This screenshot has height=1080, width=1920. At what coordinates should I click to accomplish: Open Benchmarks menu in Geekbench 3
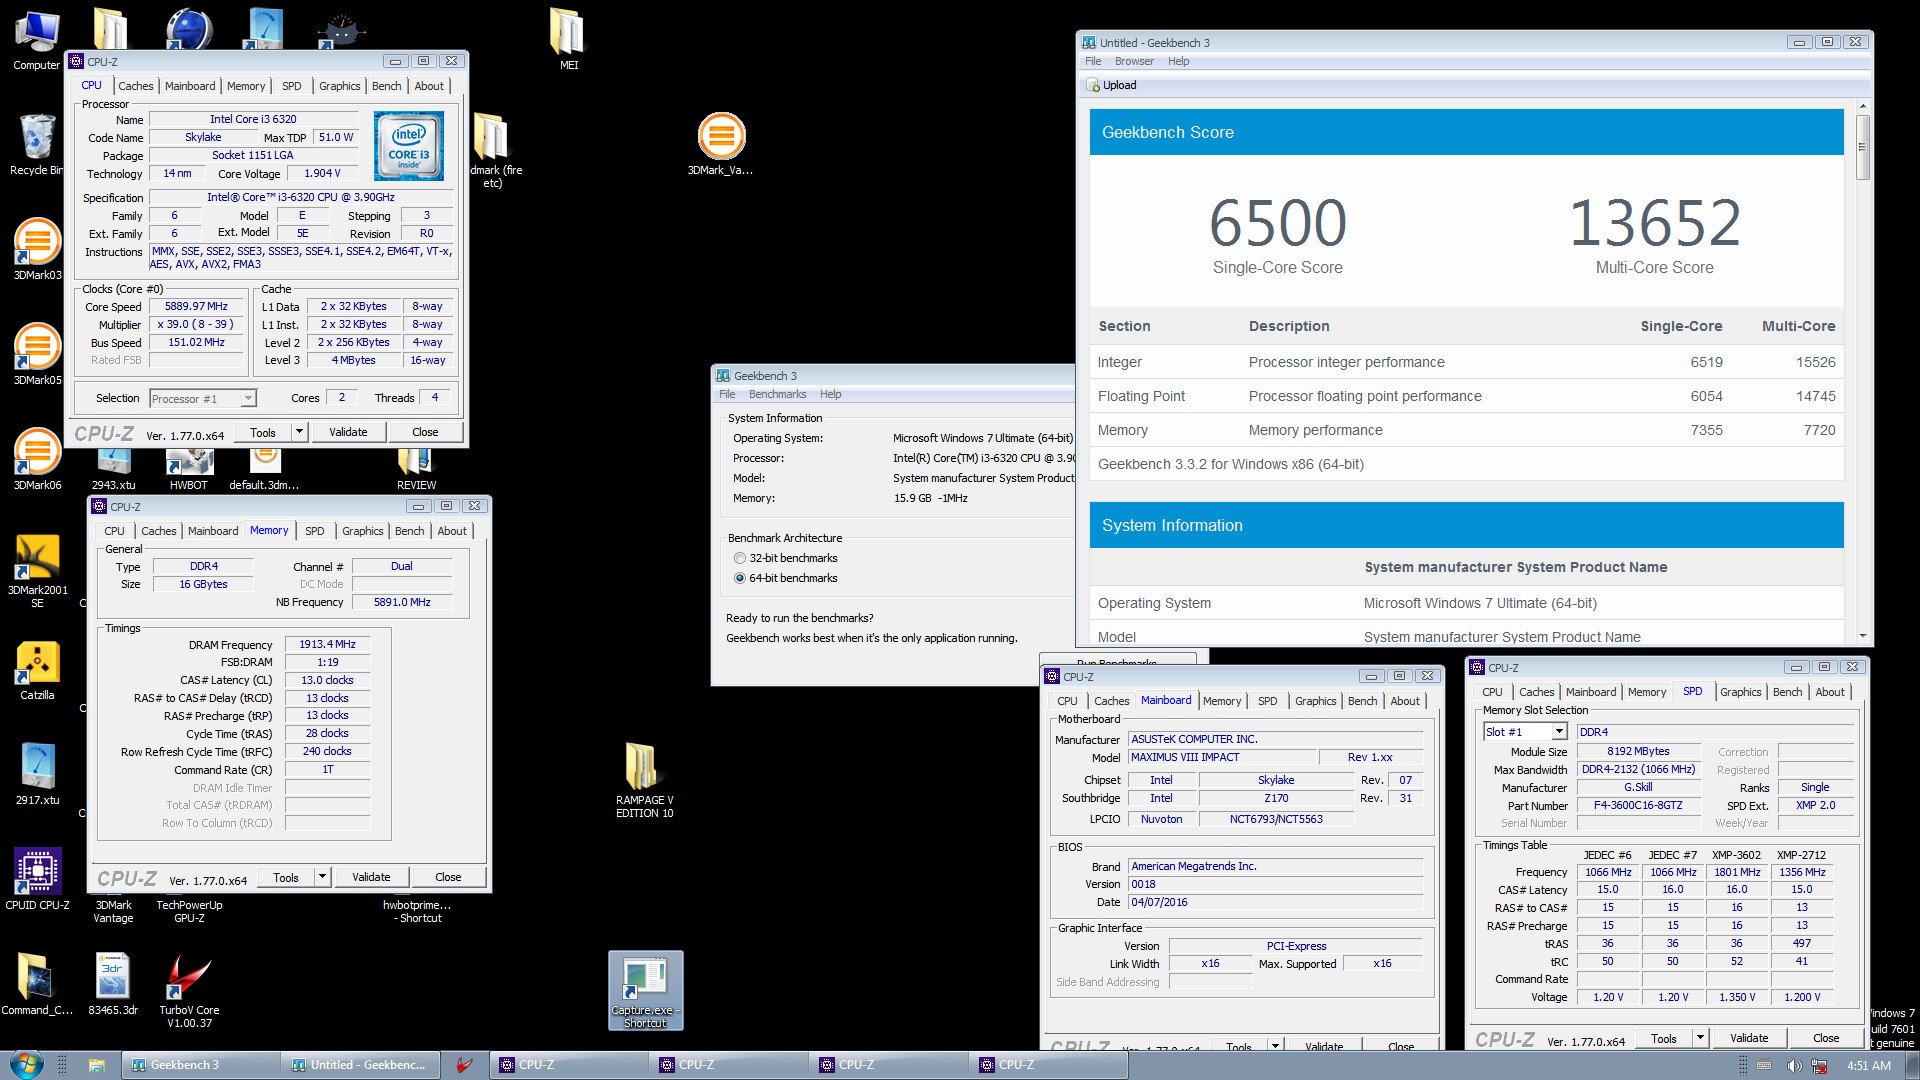777,394
